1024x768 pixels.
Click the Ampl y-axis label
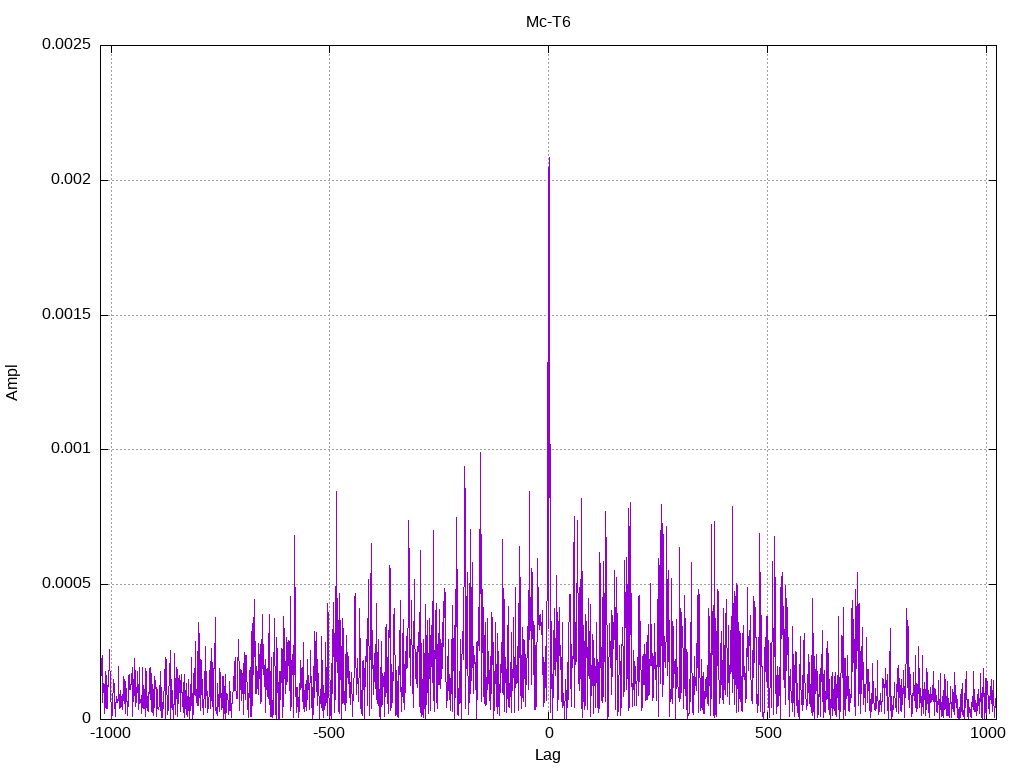[x=12, y=382]
